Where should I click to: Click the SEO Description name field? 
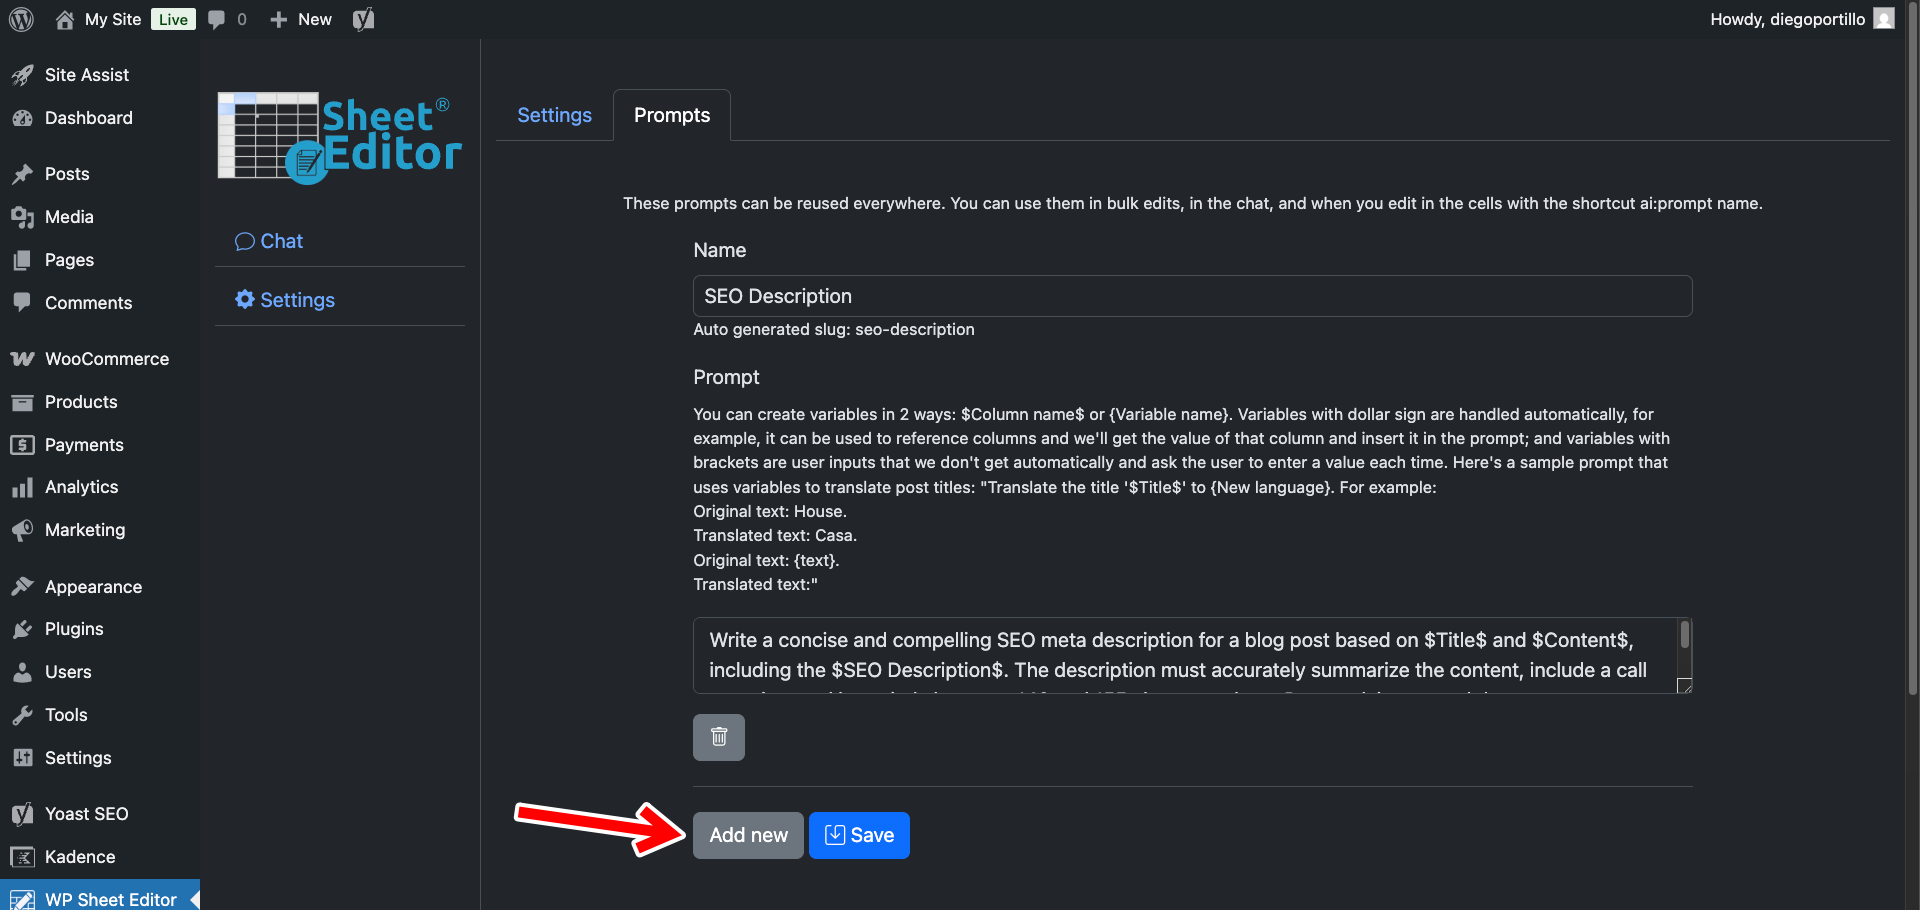(x=1192, y=296)
